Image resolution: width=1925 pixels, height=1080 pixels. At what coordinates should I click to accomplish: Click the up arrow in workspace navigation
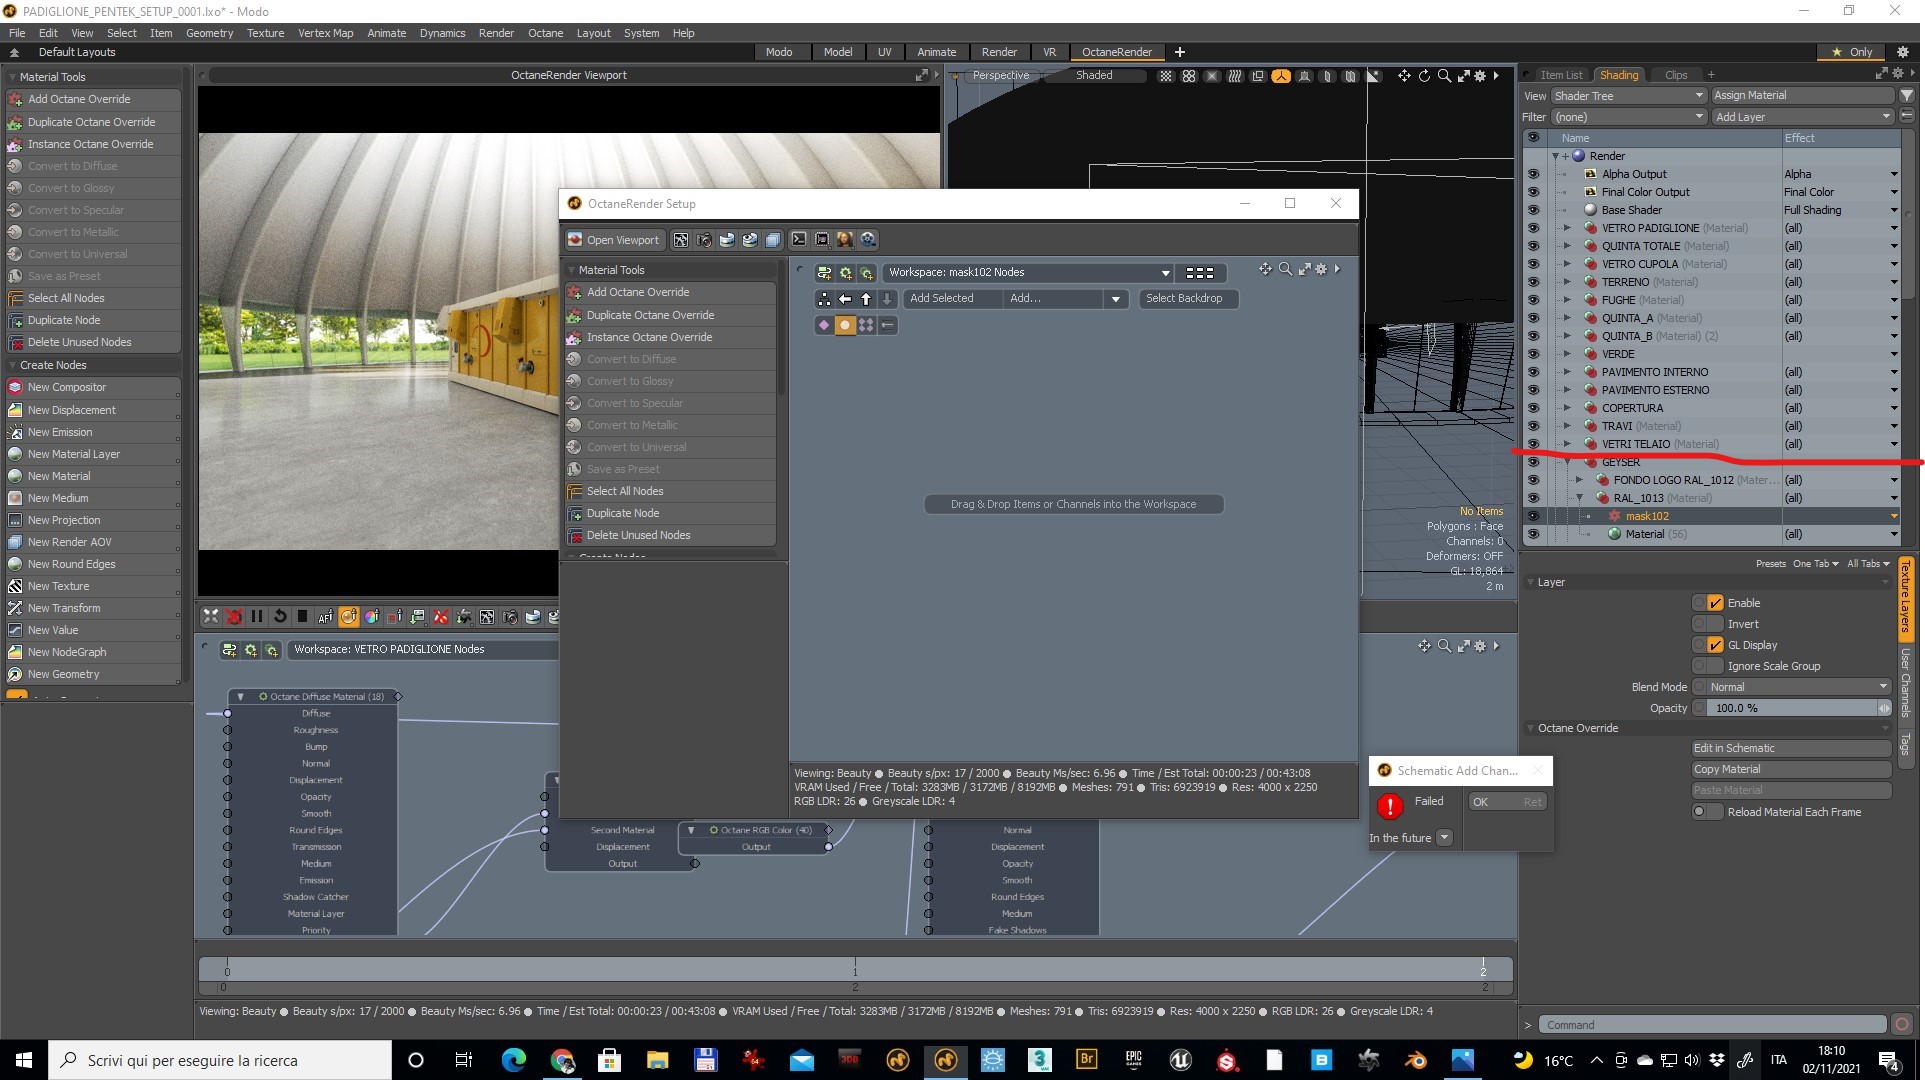point(866,299)
